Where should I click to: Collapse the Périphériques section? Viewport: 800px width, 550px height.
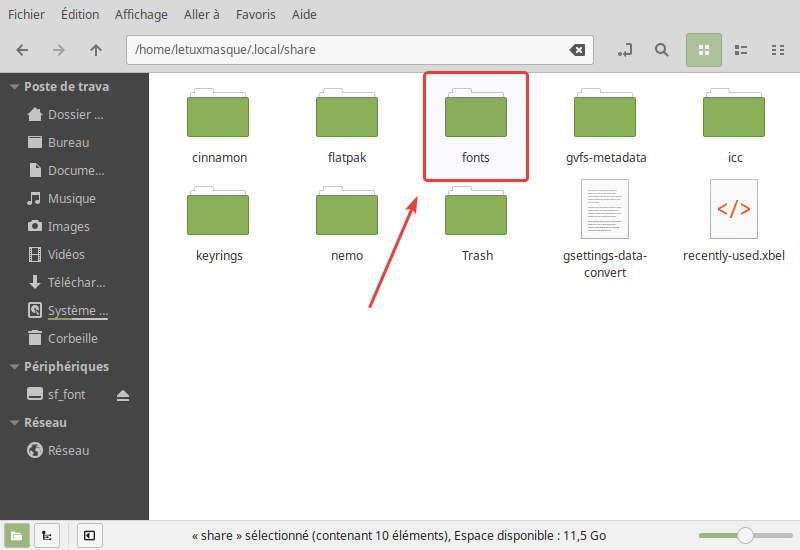pos(14,367)
